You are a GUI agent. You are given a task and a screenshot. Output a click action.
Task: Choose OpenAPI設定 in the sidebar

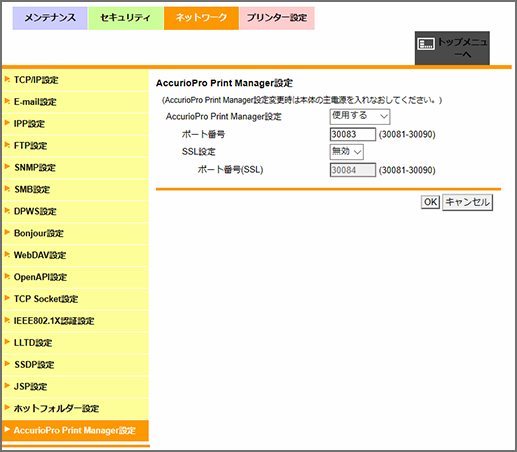click(75, 277)
